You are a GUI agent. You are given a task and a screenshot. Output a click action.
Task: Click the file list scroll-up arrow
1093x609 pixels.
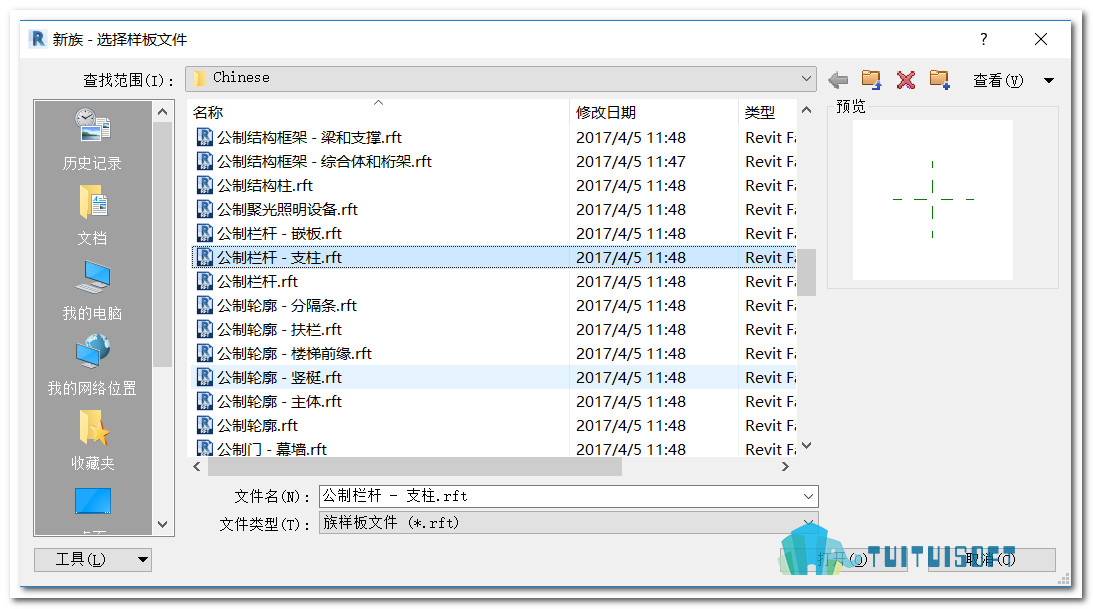pos(807,110)
